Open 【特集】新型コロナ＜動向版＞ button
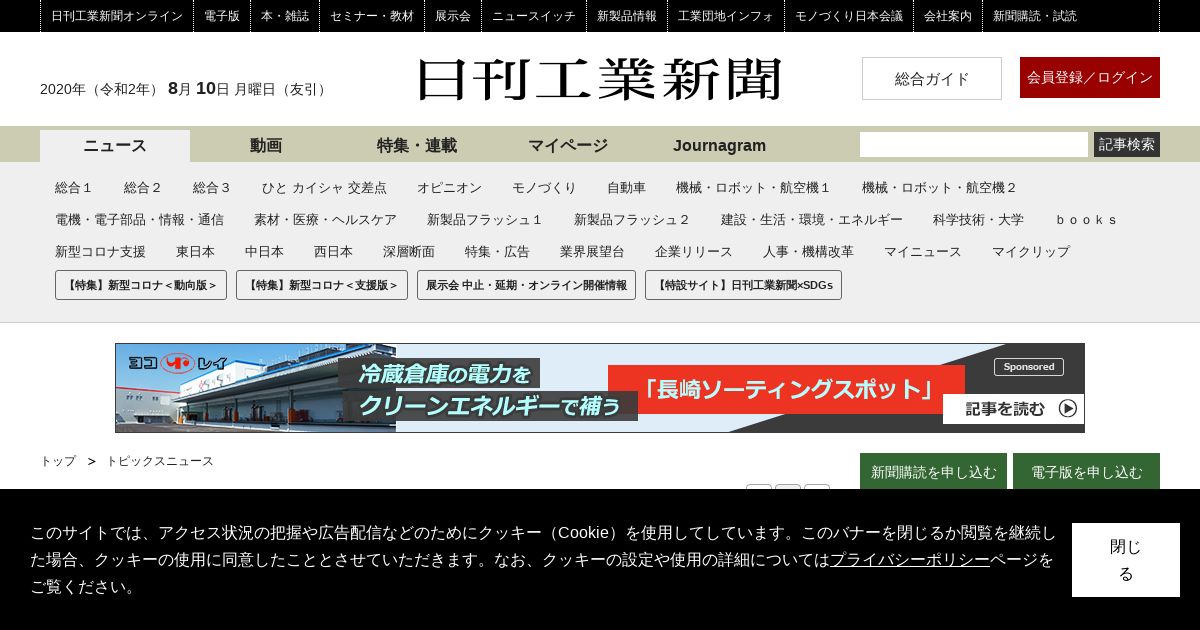 coord(141,285)
